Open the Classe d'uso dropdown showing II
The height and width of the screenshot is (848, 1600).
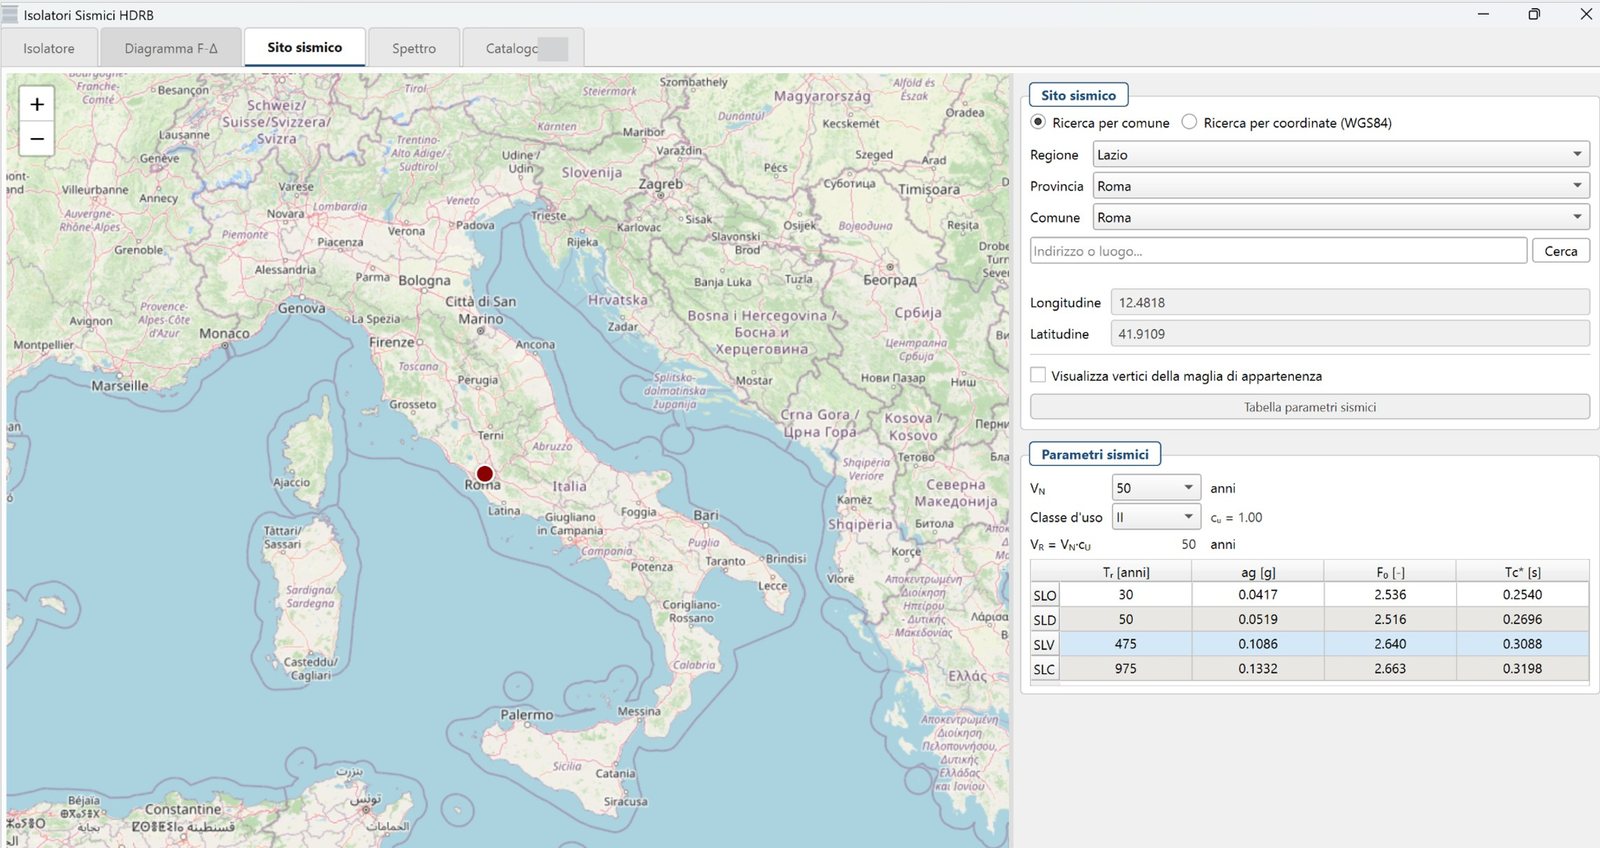pos(1155,517)
